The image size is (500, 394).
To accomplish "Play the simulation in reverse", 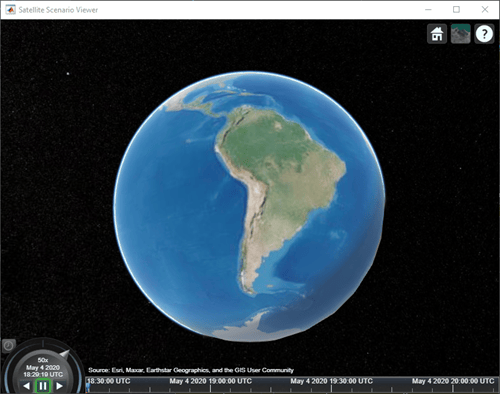I will [27, 386].
